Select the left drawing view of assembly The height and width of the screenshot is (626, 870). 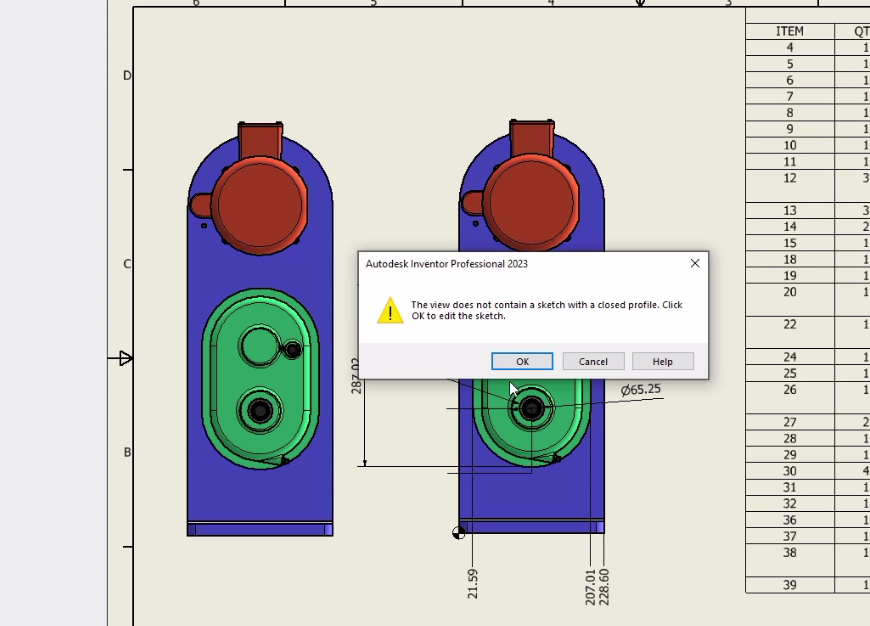pyautogui.click(x=260, y=329)
